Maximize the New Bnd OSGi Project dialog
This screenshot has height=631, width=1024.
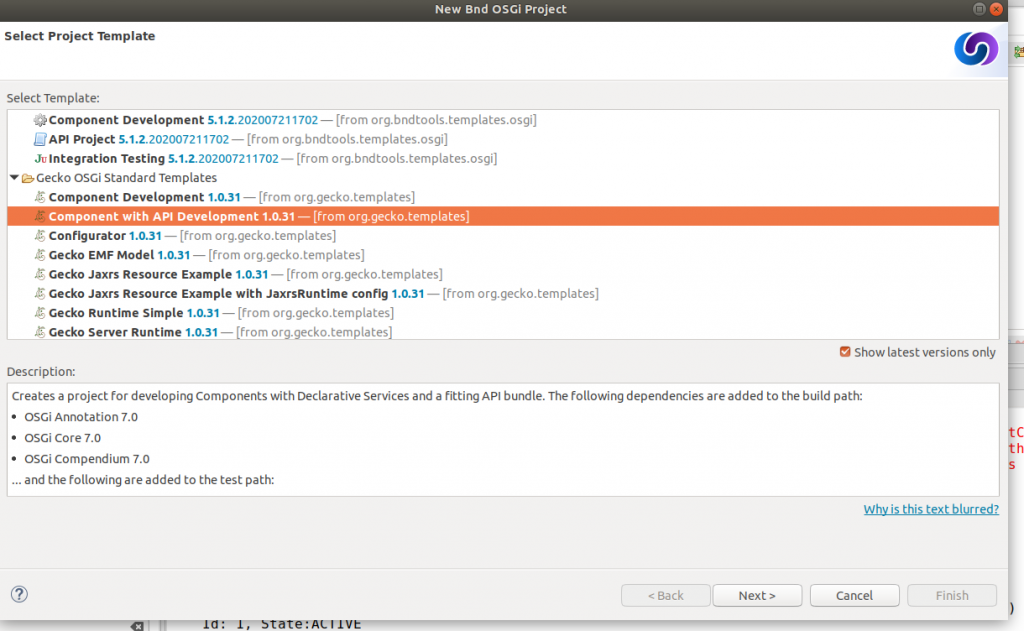tap(979, 8)
